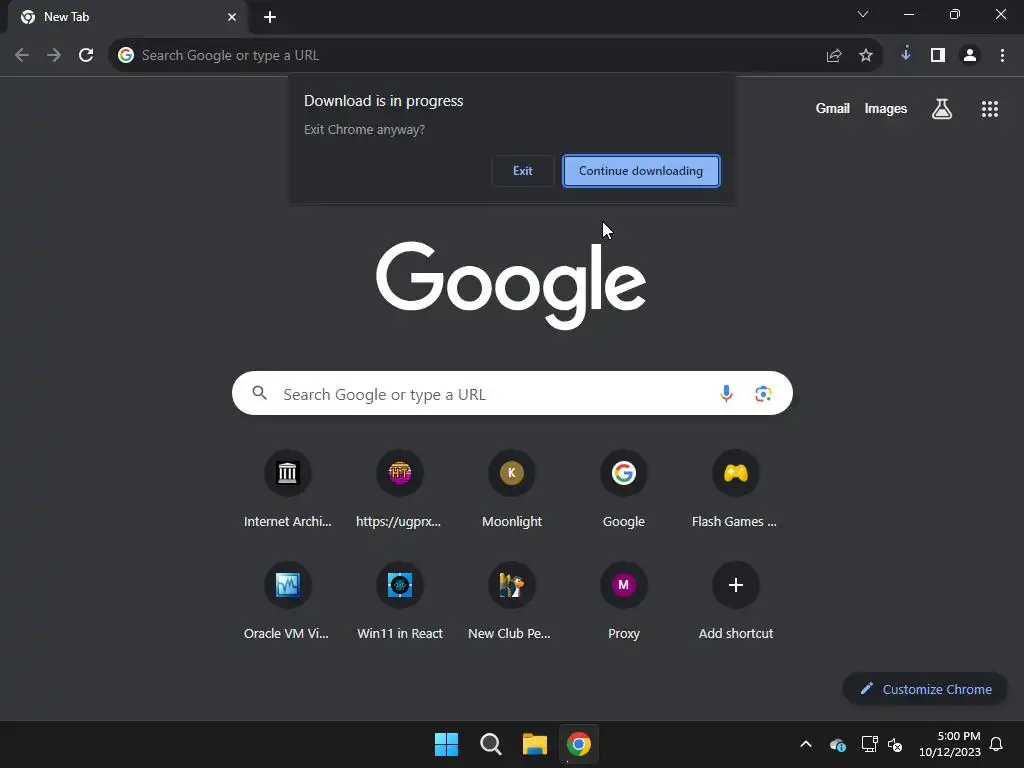This screenshot has height=768, width=1024.
Task: Open taskbar Search icon
Action: 490,744
